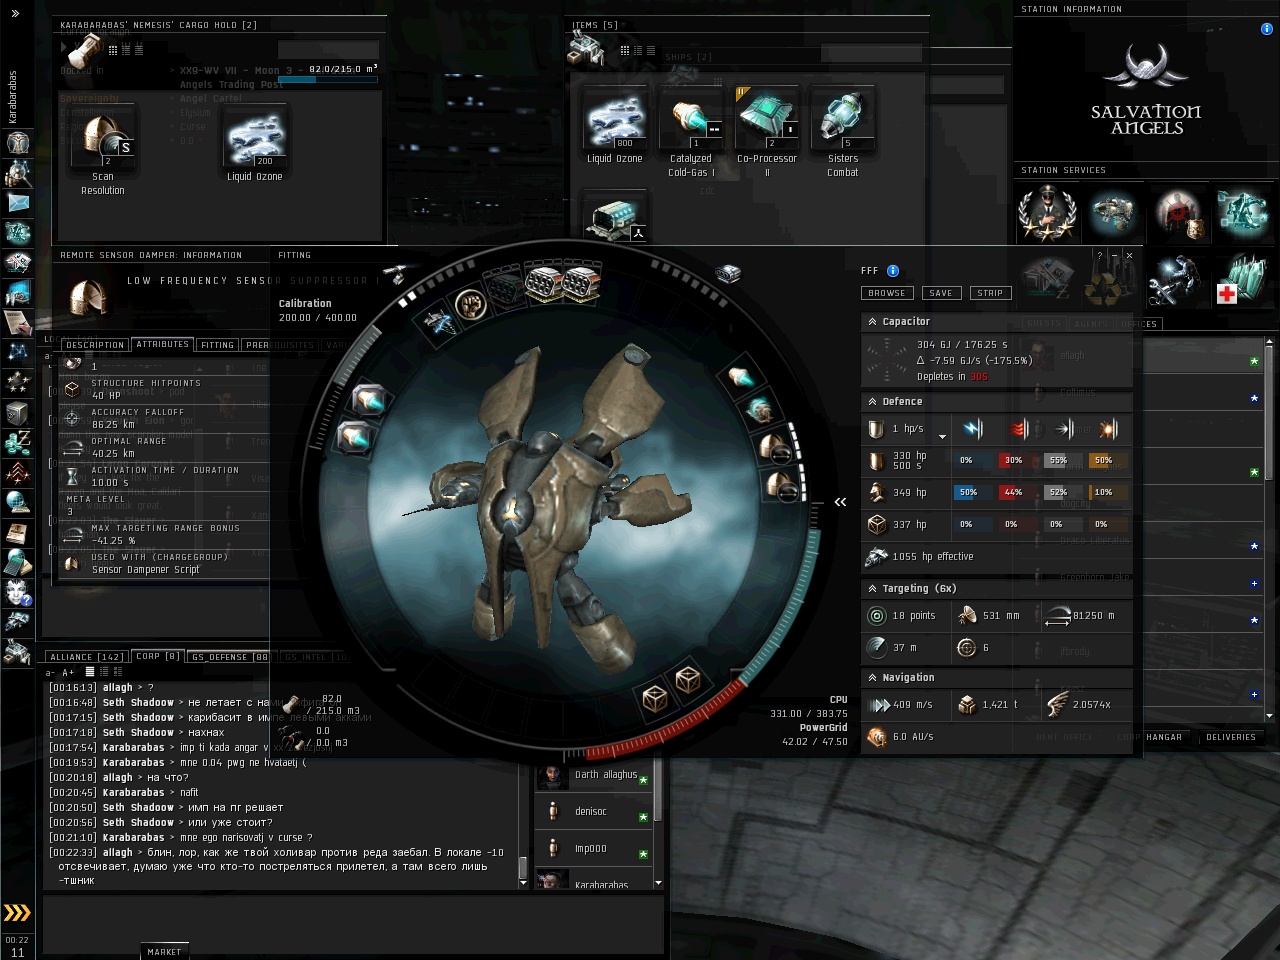Select third chat display mode icon
The image size is (1280, 960).
117,672
